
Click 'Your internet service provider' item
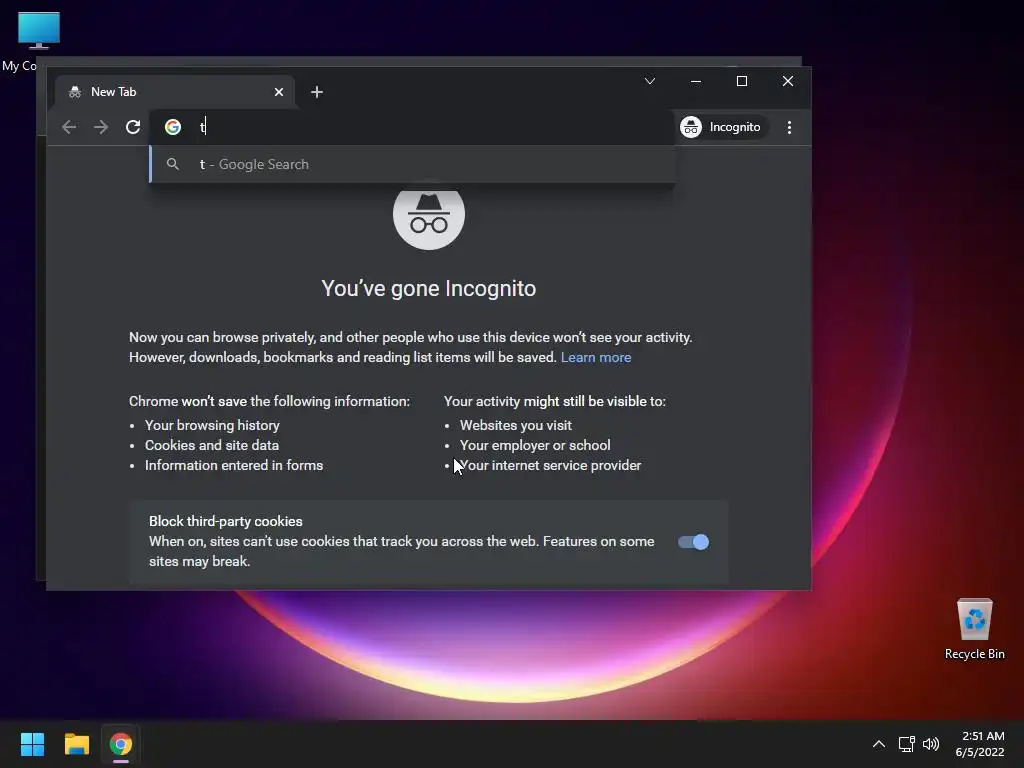[551, 466]
